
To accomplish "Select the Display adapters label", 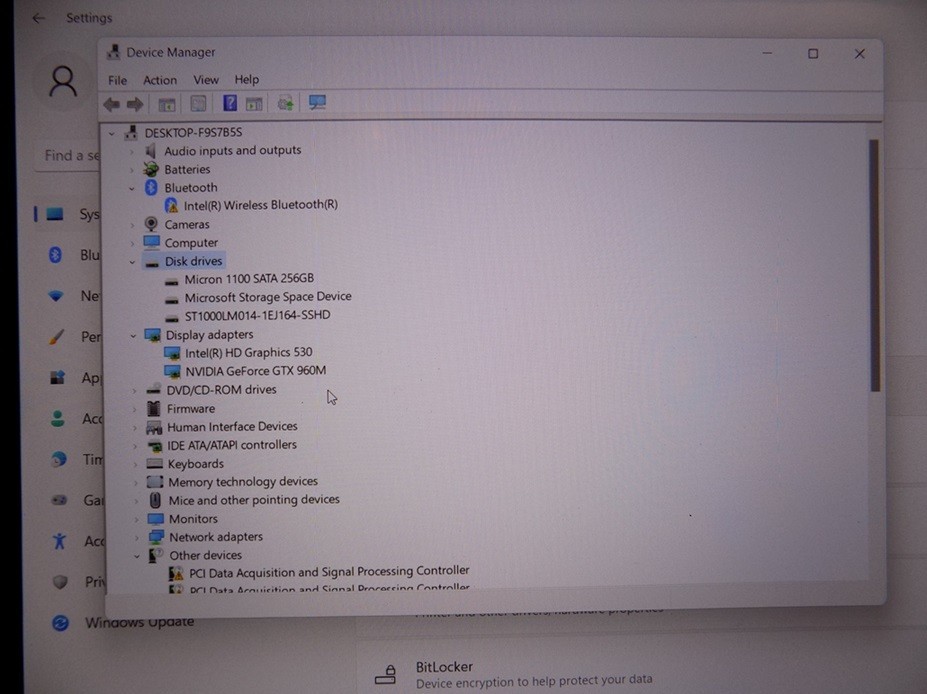I will tap(209, 335).
